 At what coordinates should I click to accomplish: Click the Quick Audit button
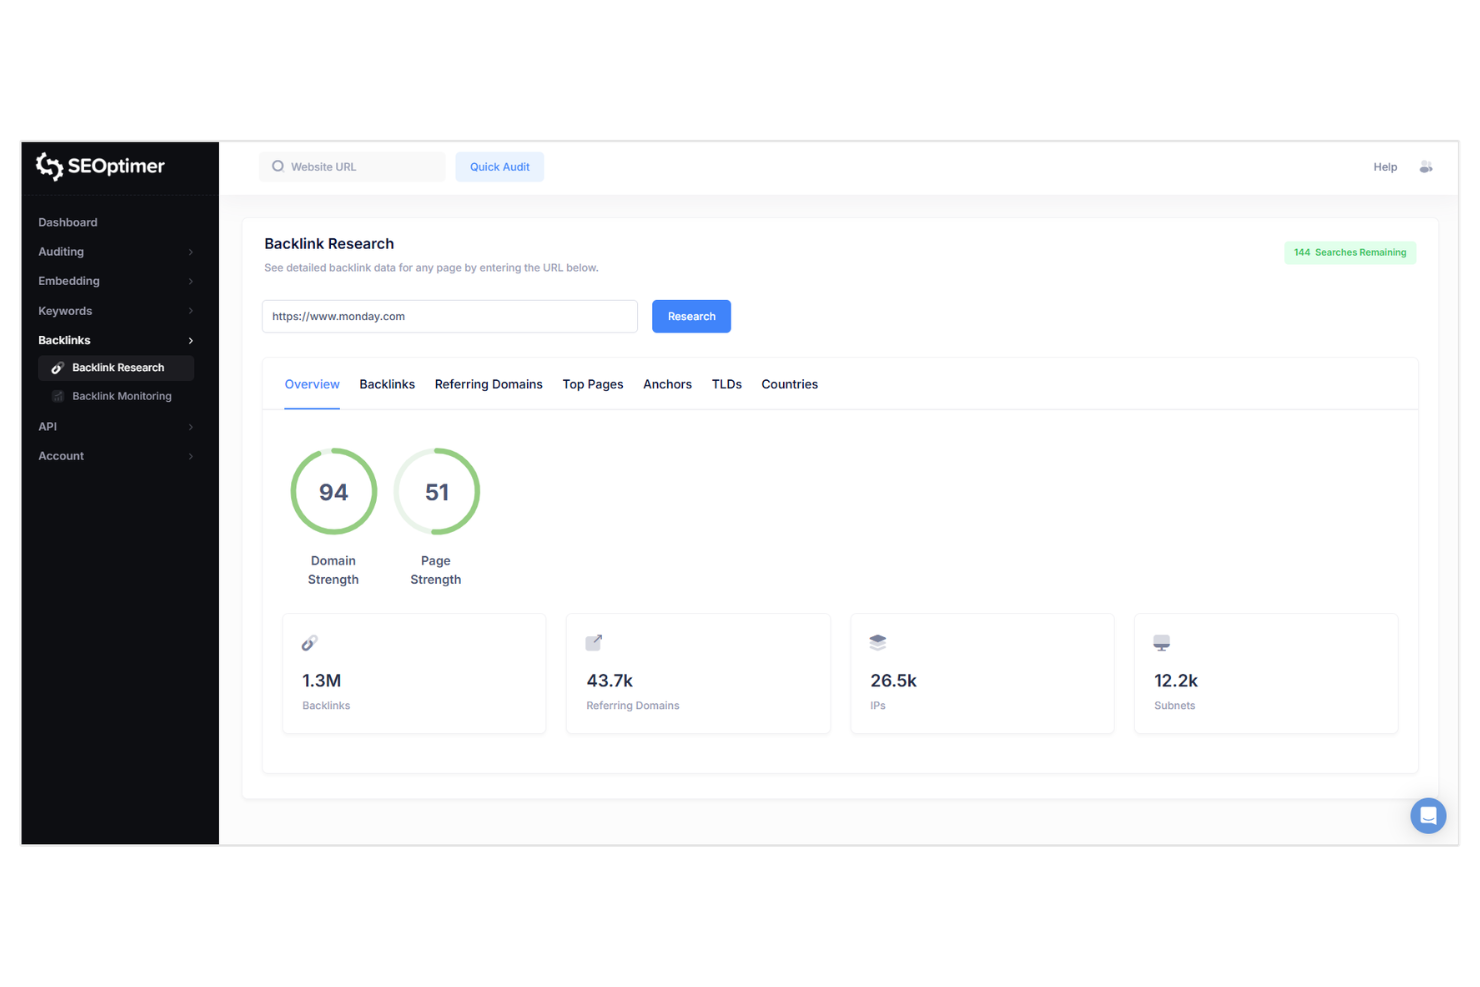tap(499, 166)
